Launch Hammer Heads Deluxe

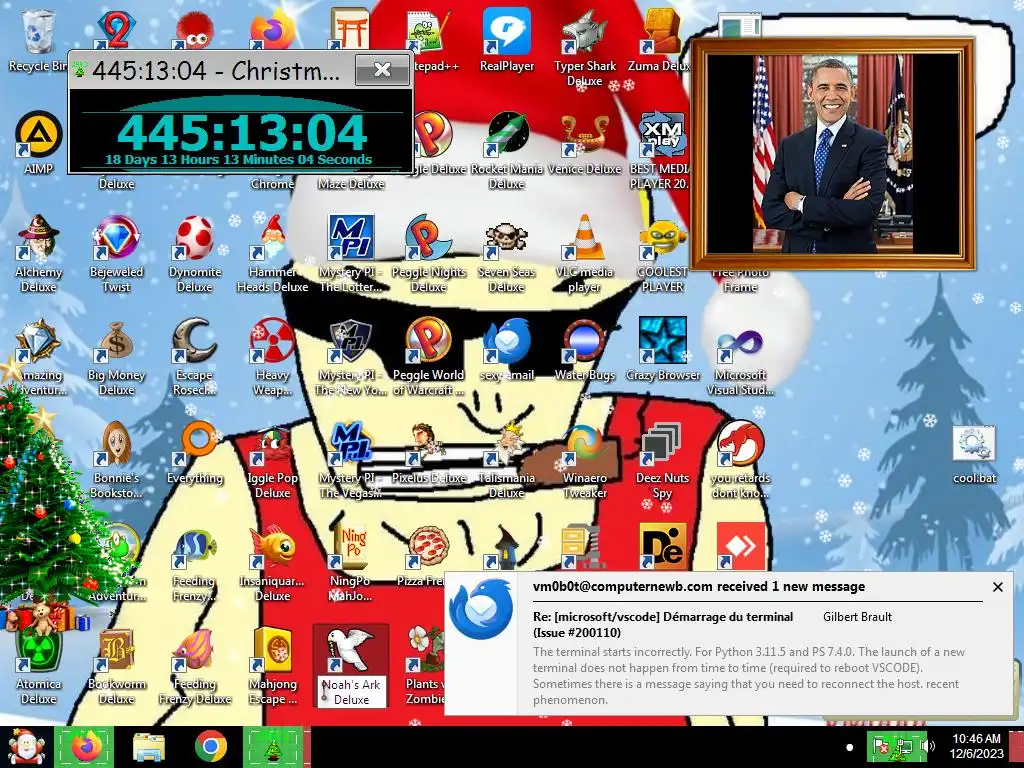click(x=272, y=253)
